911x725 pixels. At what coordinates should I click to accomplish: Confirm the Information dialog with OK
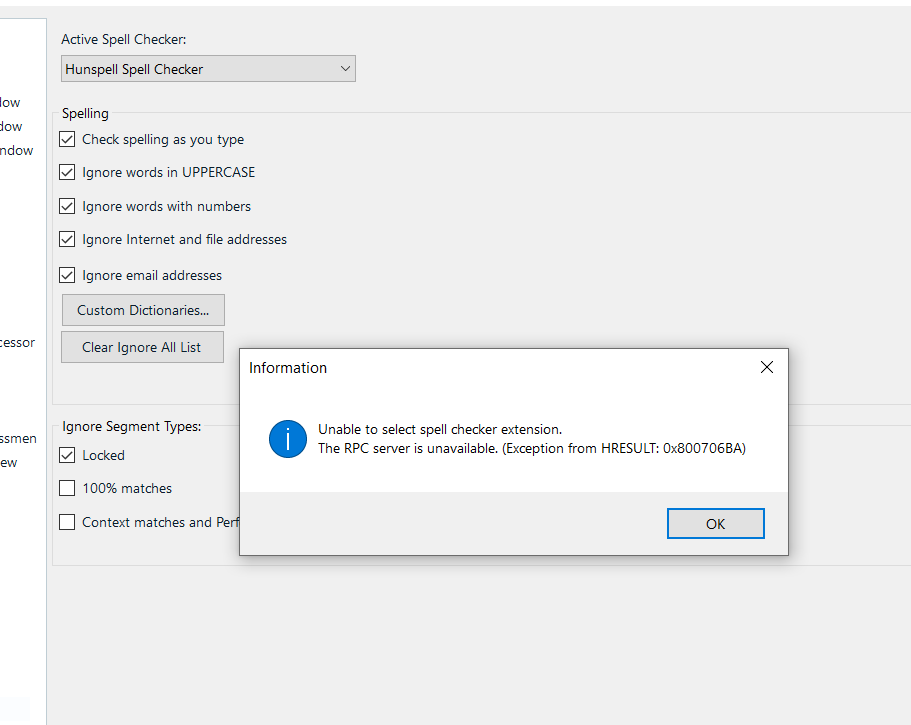715,523
